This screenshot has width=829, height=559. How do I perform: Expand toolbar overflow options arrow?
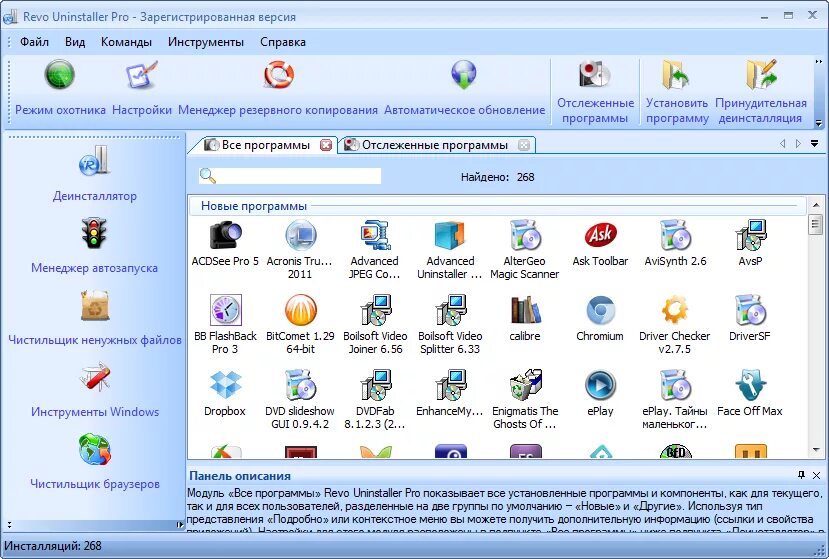(x=819, y=124)
